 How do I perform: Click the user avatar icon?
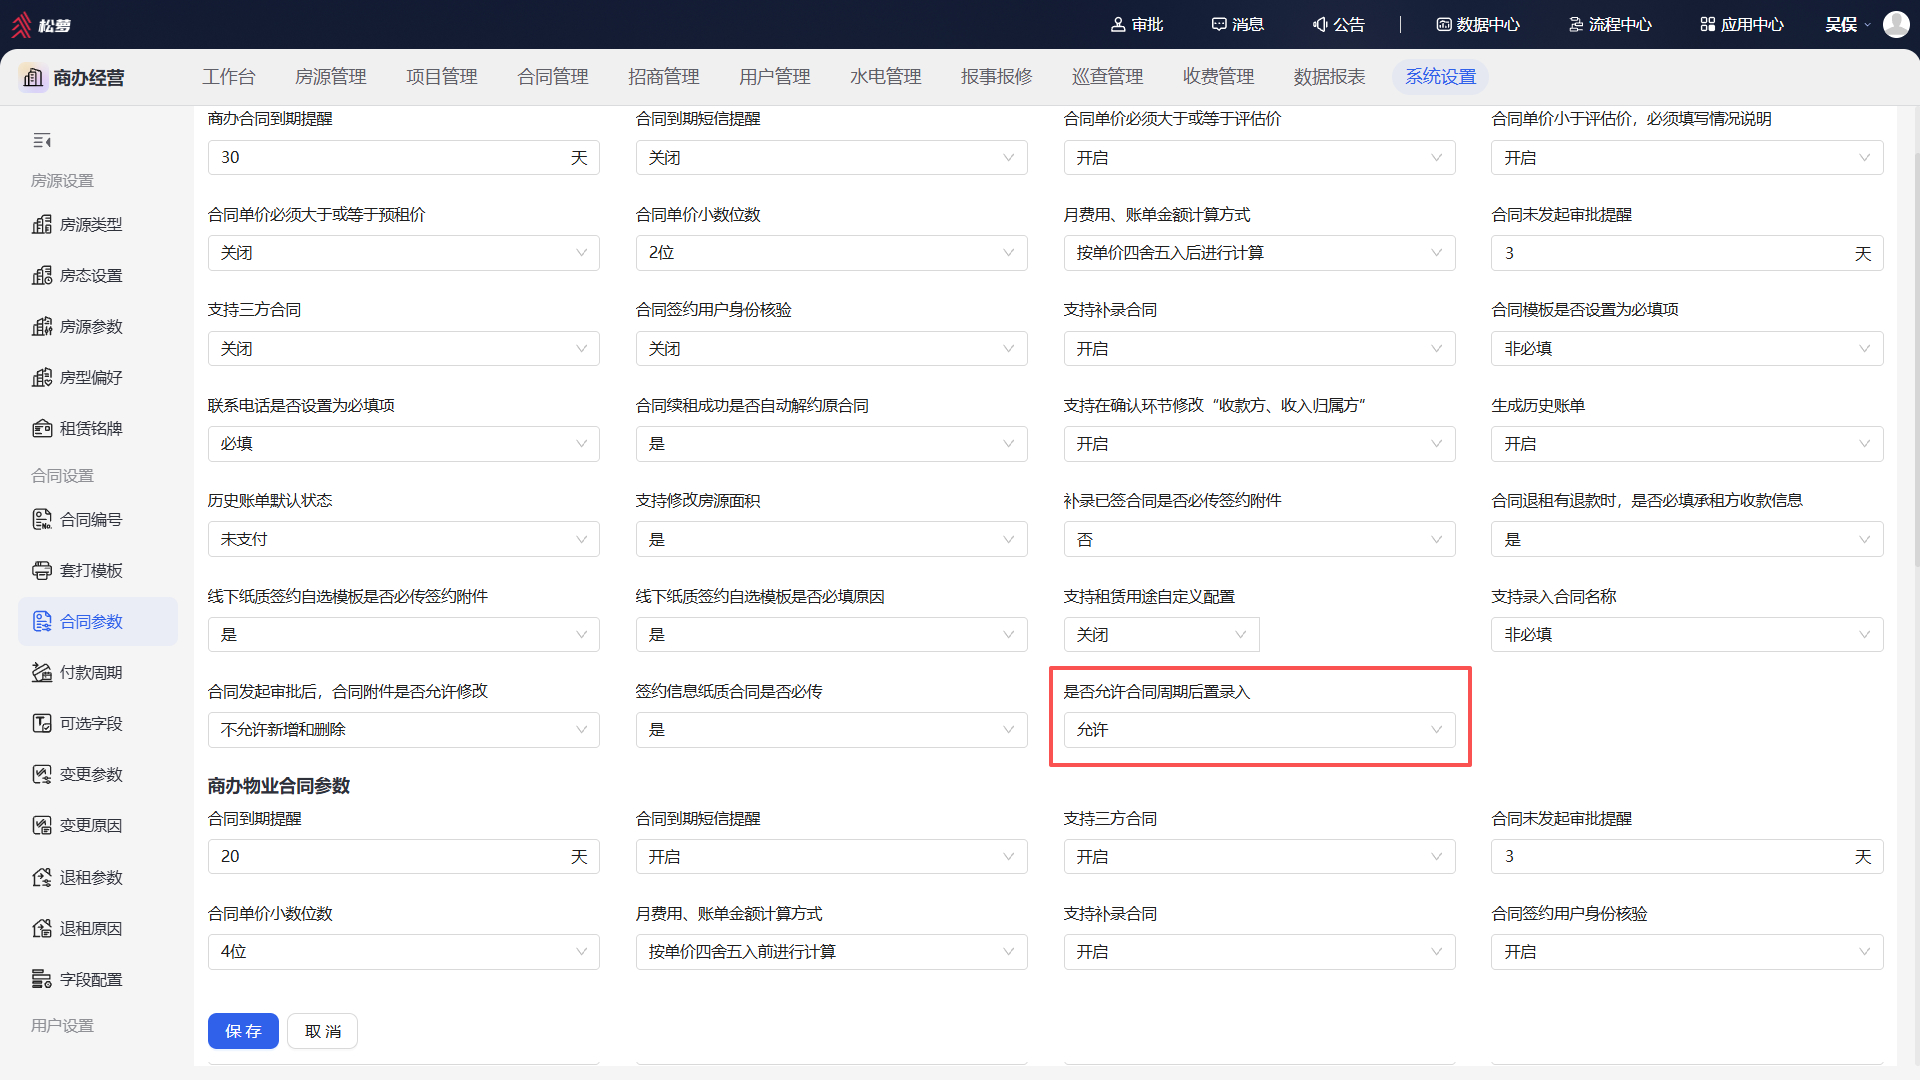click(x=1896, y=24)
